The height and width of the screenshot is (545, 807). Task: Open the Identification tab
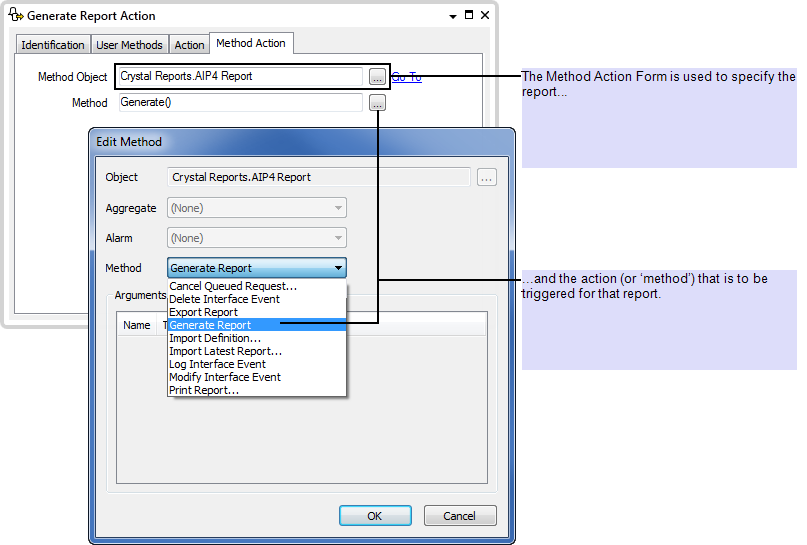click(x=53, y=45)
